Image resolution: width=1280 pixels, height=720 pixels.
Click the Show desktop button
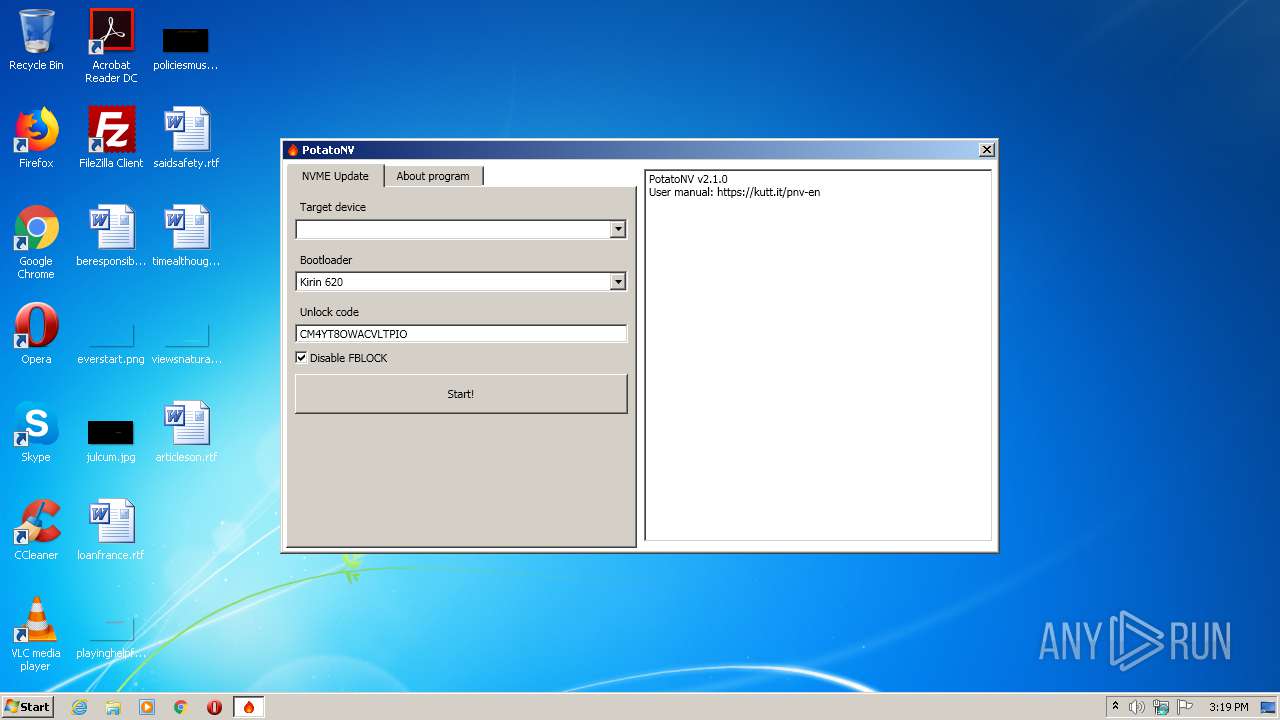1270,707
